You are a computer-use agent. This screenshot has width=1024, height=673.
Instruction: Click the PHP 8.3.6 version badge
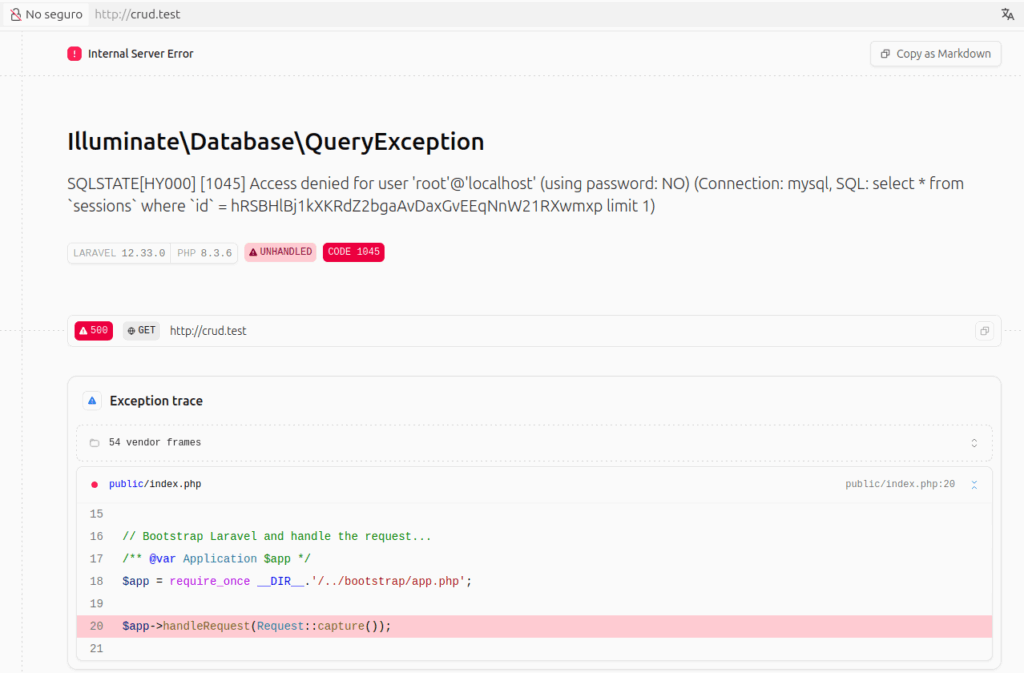[204, 253]
